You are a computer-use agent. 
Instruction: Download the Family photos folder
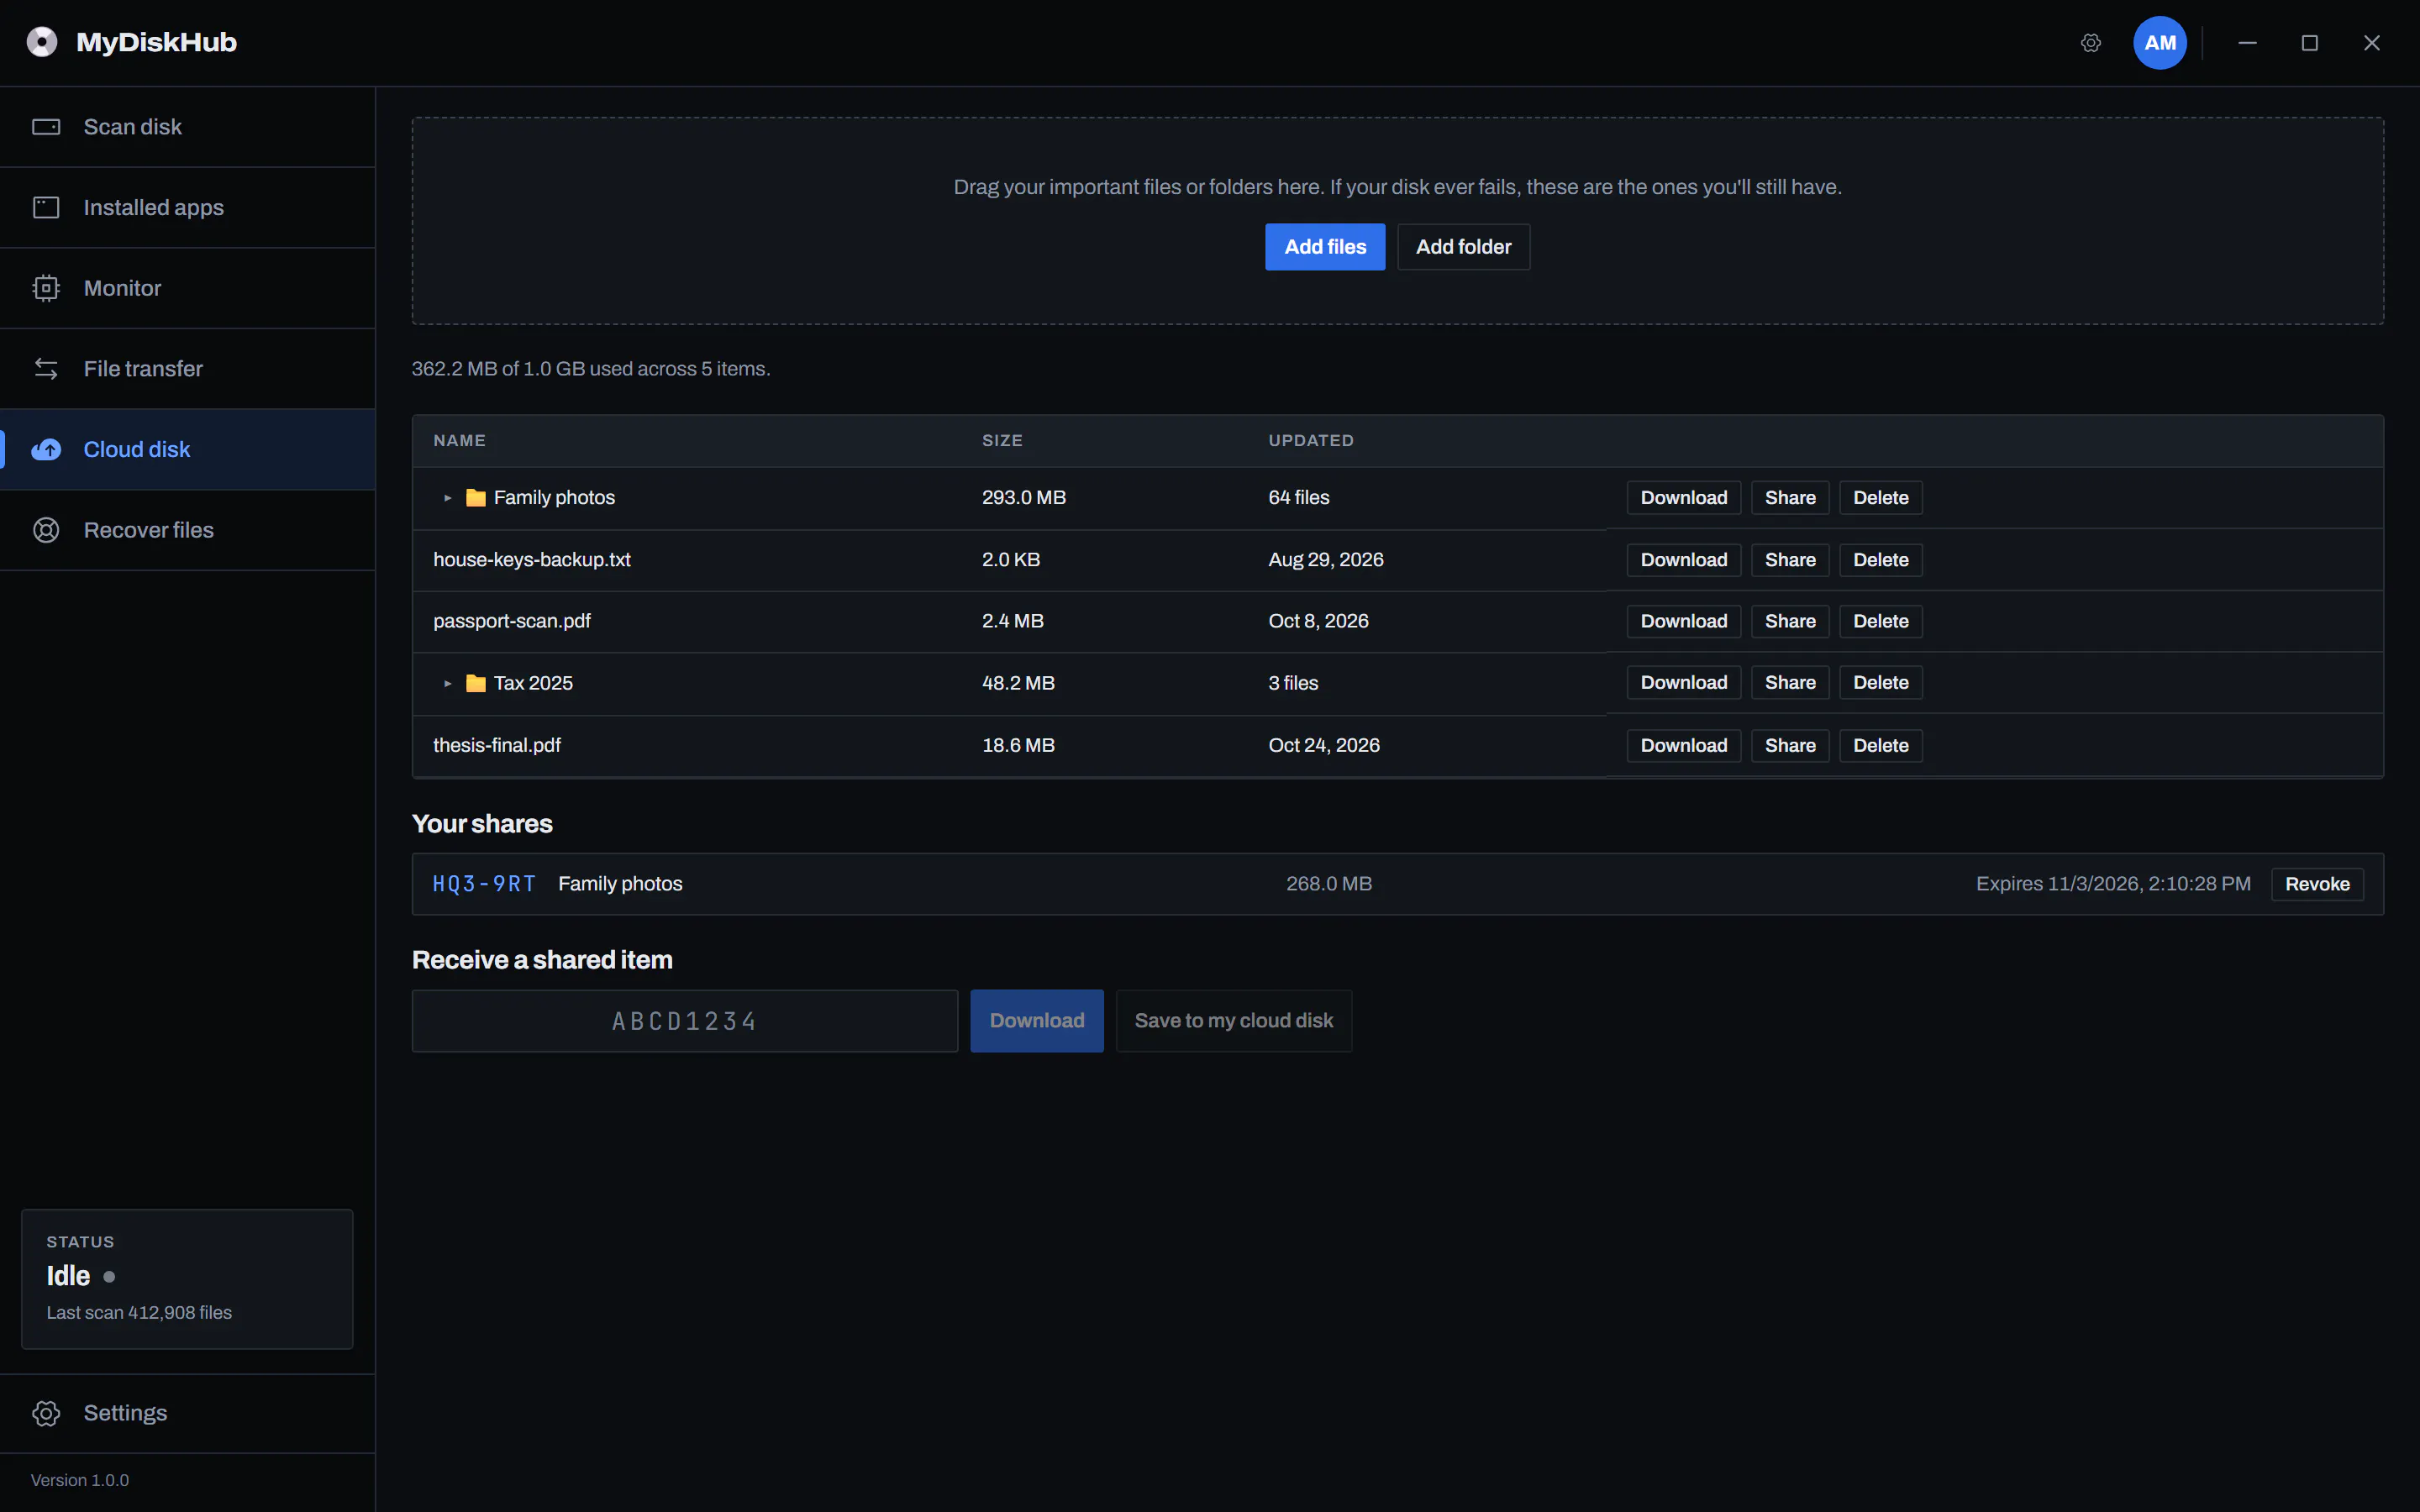point(1684,497)
